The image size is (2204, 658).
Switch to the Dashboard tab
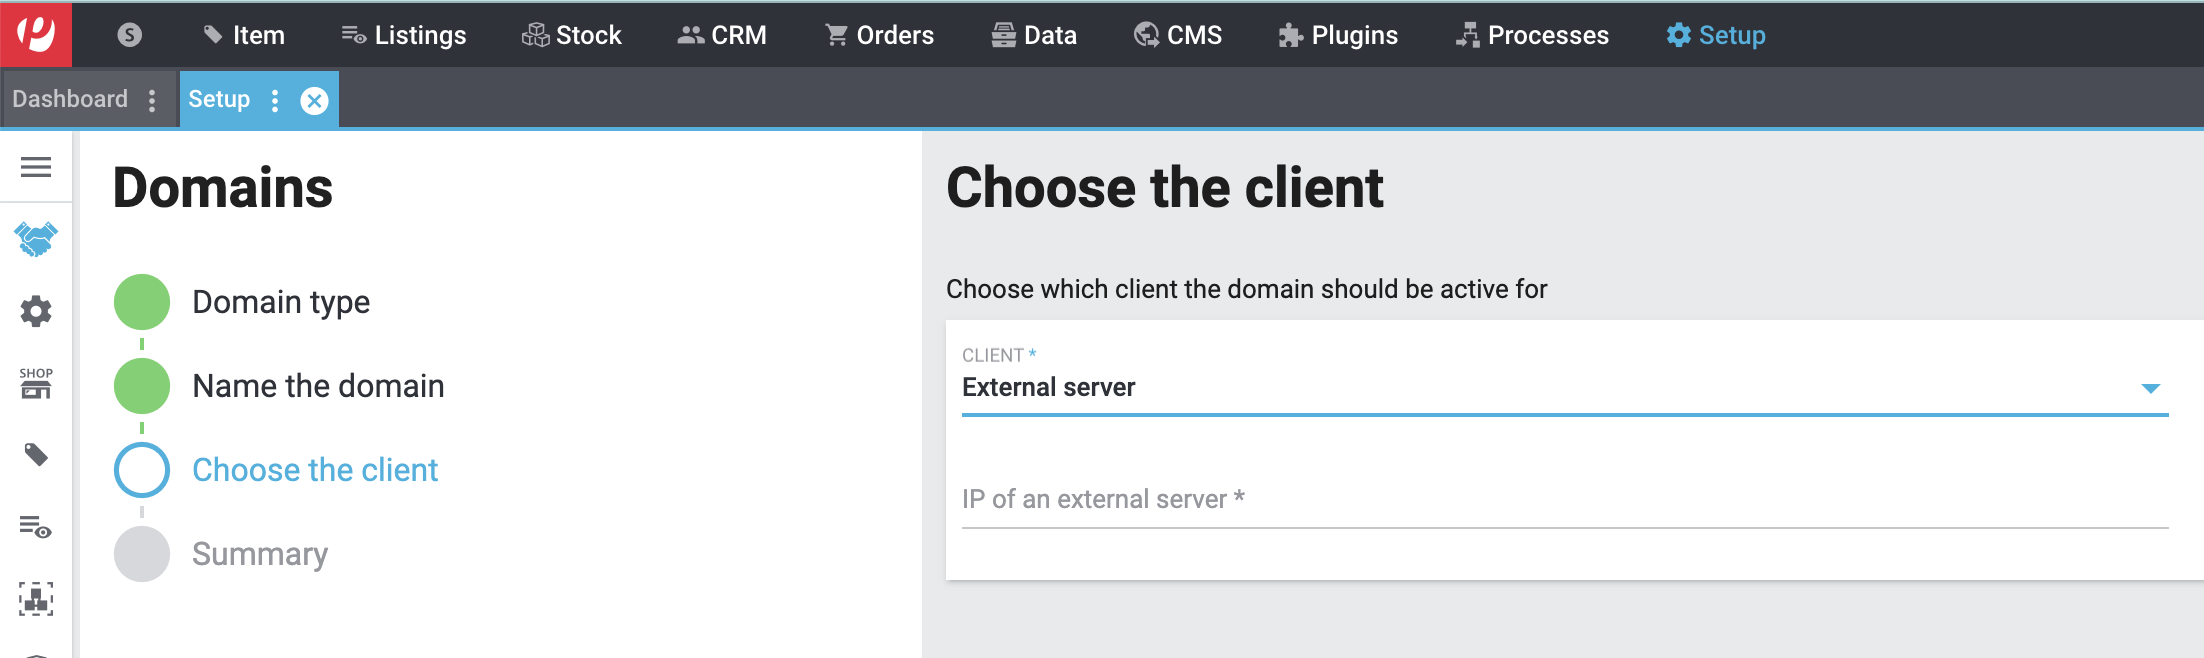pyautogui.click(x=70, y=99)
